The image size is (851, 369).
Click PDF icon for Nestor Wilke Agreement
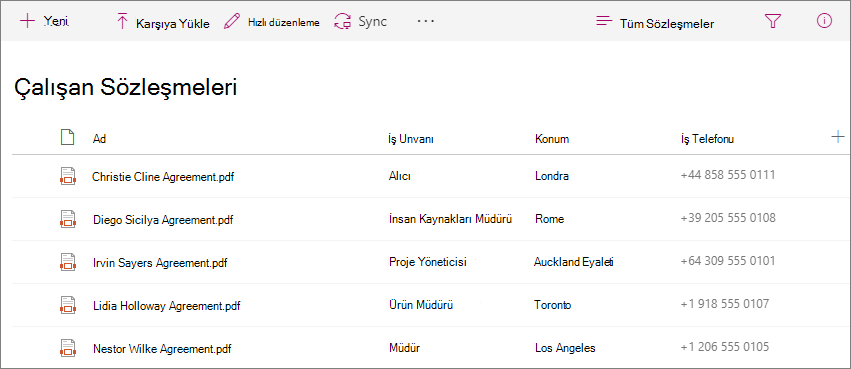pyautogui.click(x=67, y=347)
